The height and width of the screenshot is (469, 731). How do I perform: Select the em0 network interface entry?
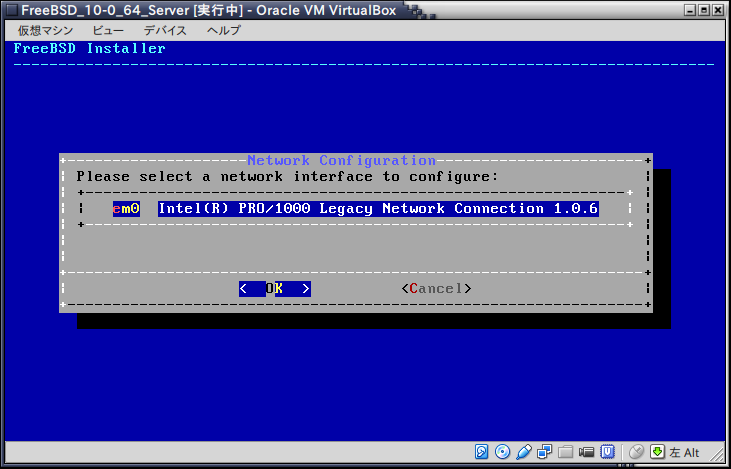(x=126, y=209)
